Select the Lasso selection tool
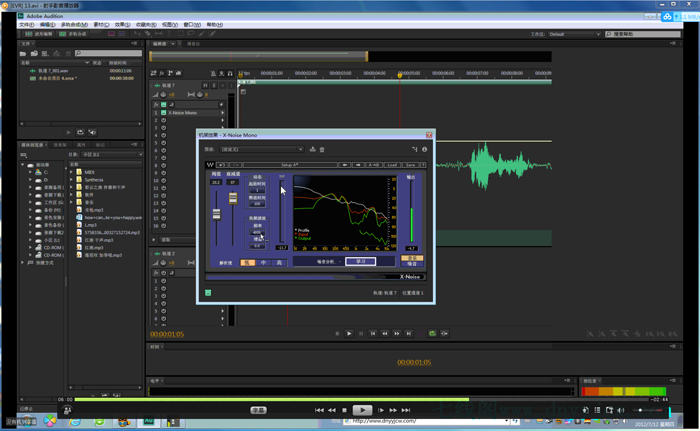 191,34
